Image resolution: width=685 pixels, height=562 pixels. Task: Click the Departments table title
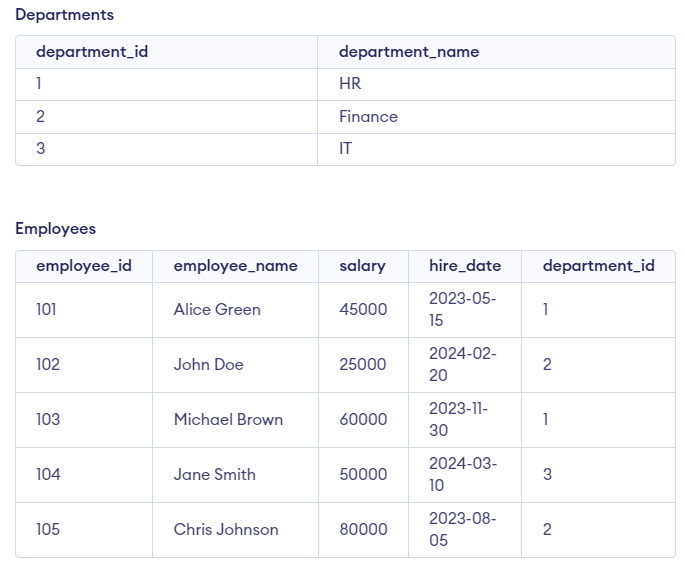pos(64,15)
